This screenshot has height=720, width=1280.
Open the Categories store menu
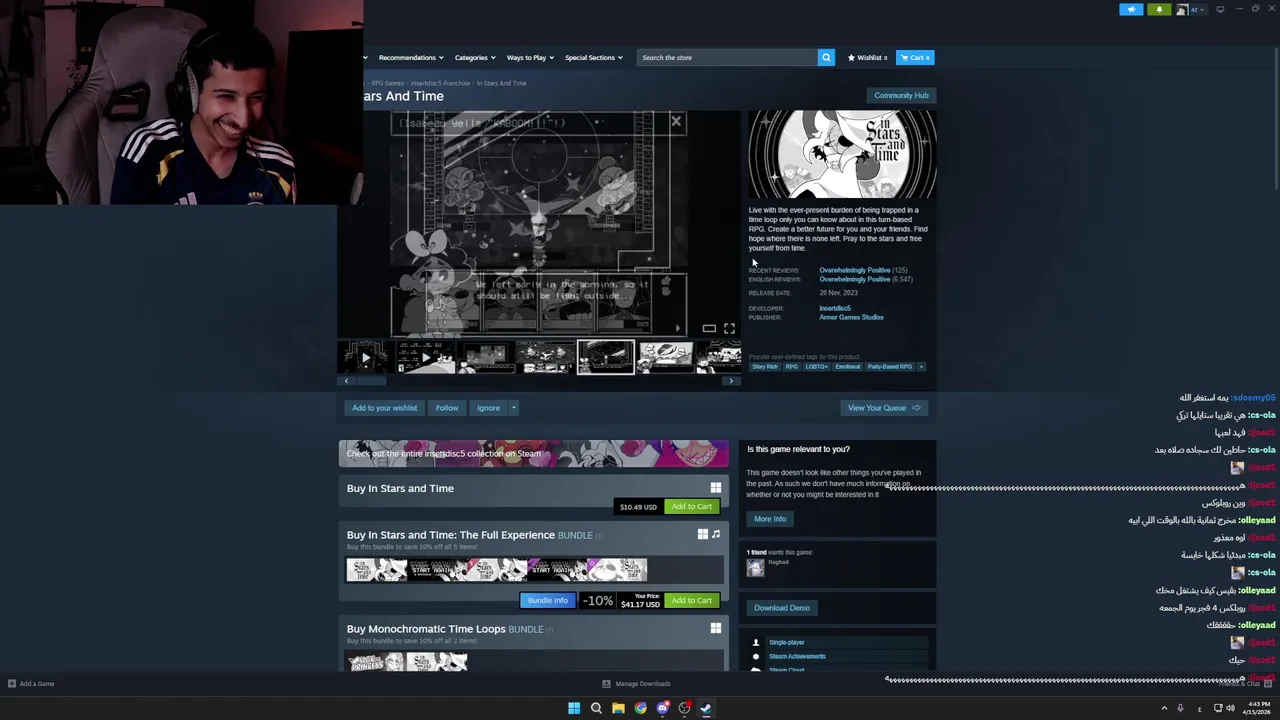[475, 58]
